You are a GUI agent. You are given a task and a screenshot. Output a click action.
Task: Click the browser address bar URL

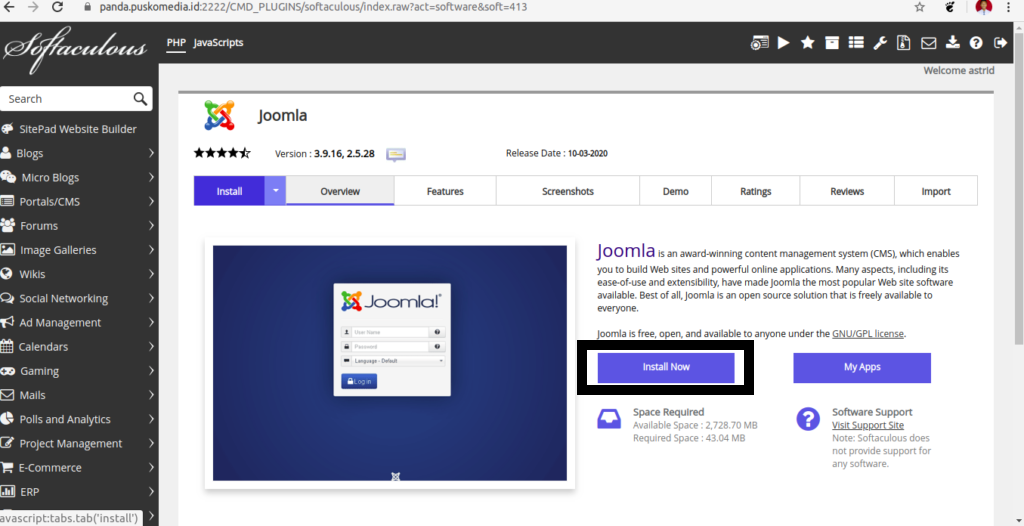point(313,7)
